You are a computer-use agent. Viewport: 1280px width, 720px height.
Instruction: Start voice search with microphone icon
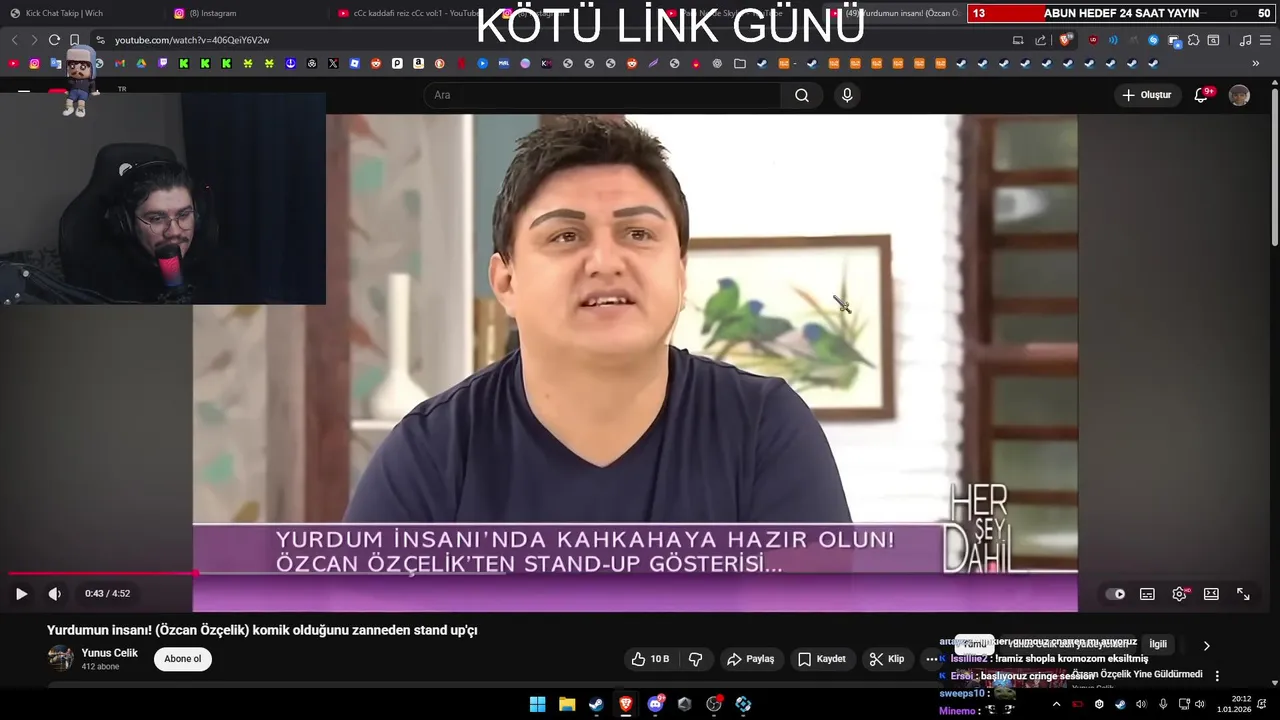(847, 95)
